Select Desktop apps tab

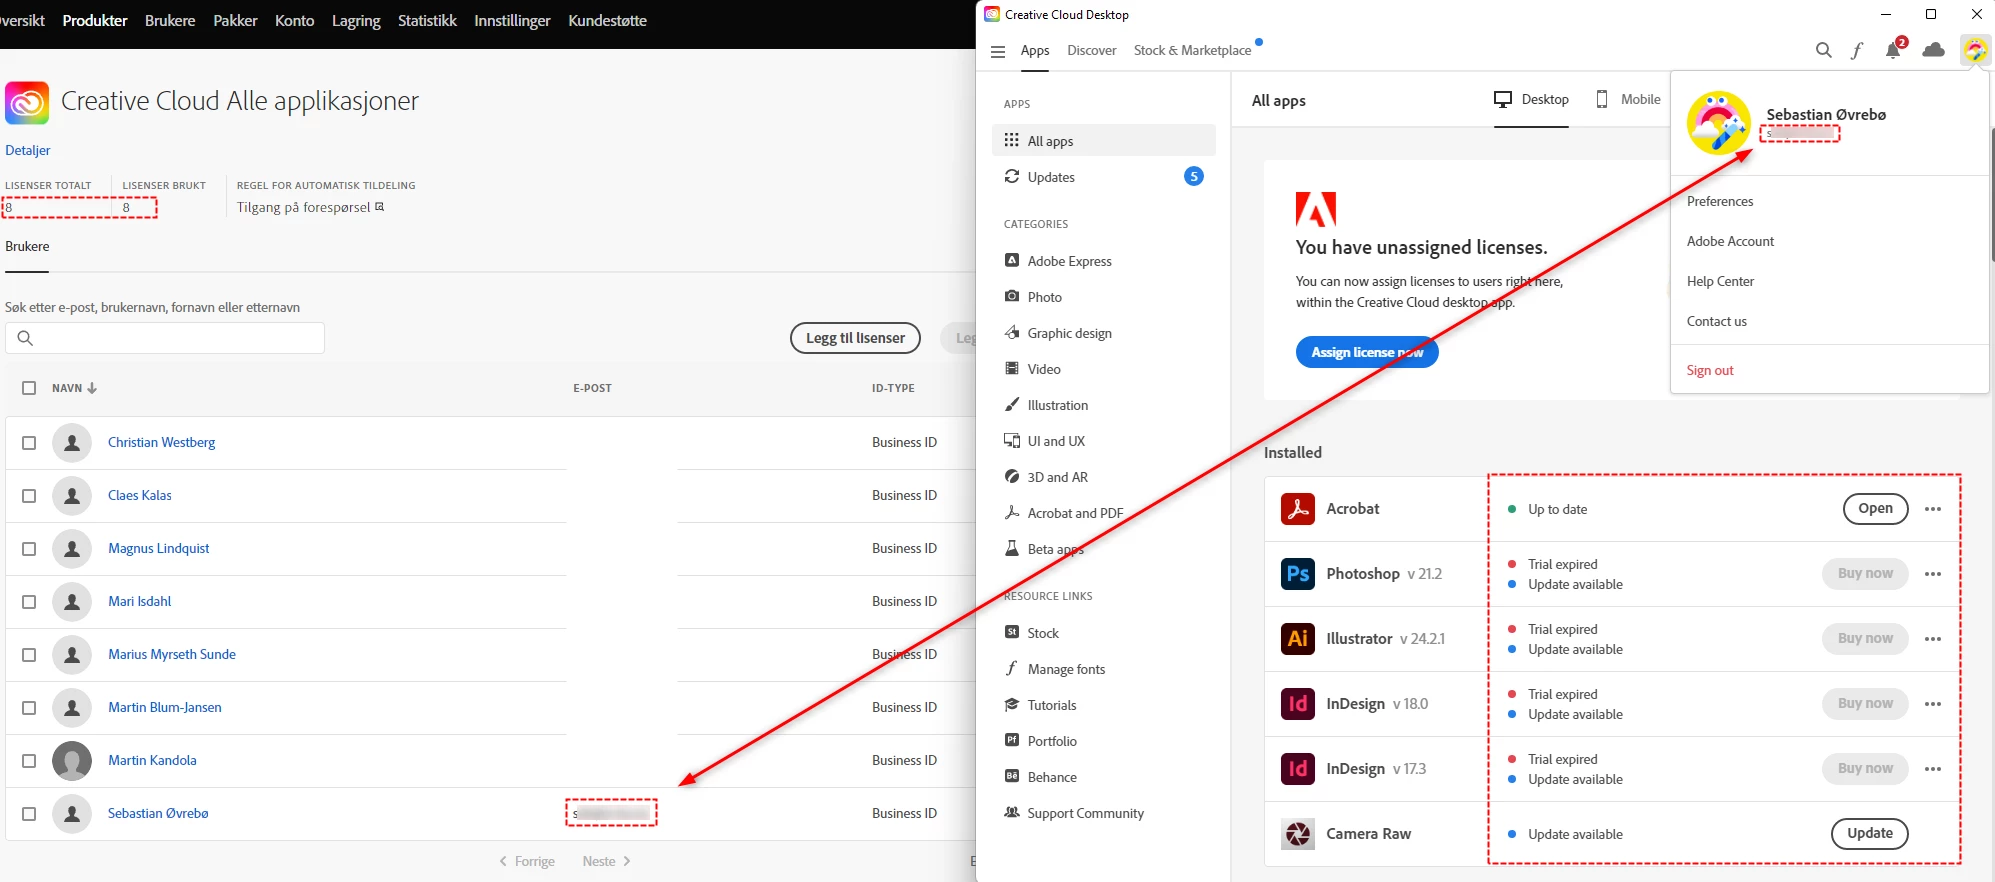point(1531,99)
